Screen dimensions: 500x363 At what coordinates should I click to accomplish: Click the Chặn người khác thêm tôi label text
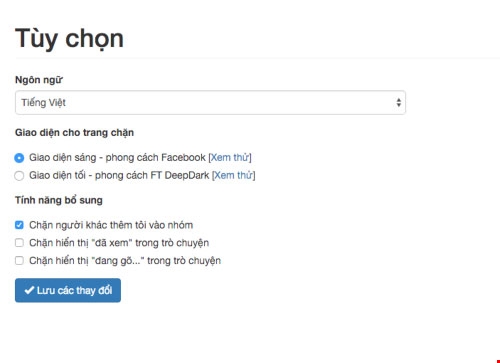111,225
